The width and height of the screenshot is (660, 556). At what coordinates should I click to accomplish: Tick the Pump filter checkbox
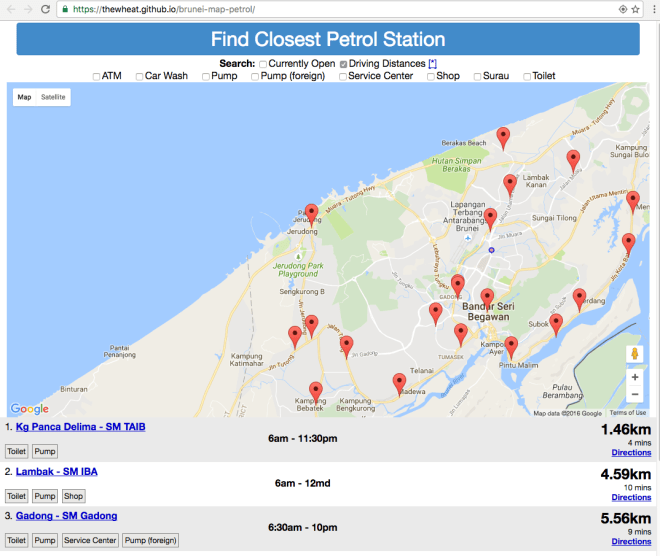click(x=206, y=77)
